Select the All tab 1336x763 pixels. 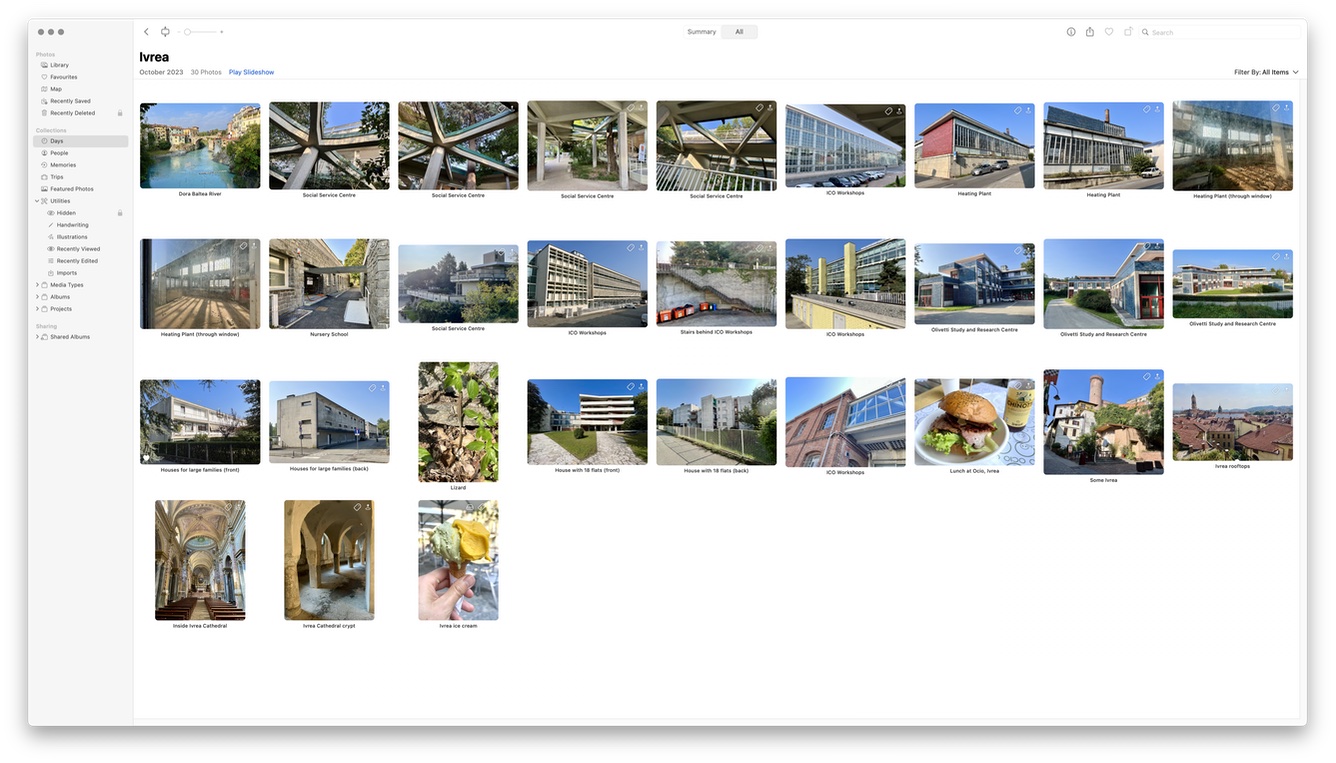(739, 32)
